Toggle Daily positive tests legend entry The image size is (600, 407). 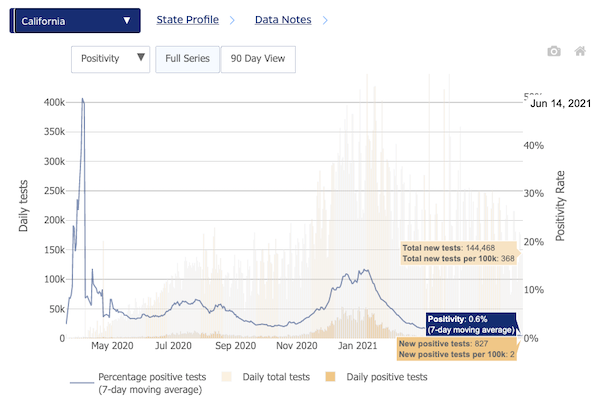[384, 377]
